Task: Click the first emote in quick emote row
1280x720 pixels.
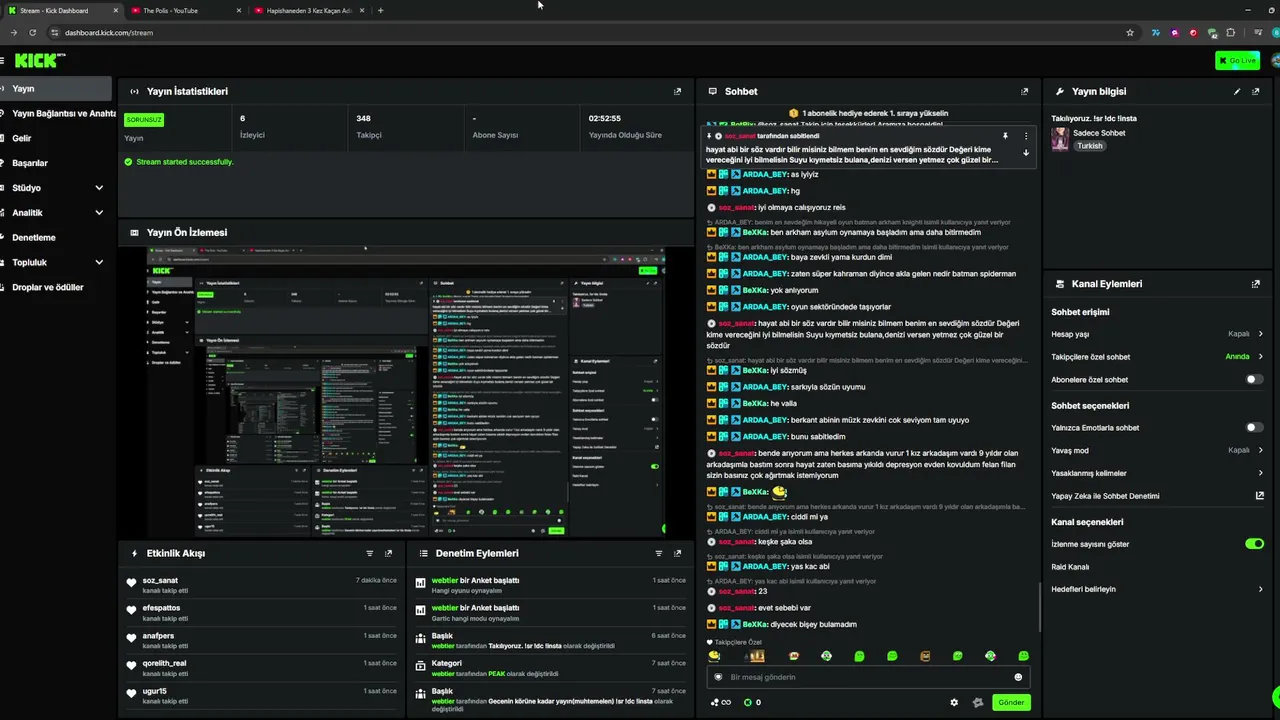Action: coord(714,656)
